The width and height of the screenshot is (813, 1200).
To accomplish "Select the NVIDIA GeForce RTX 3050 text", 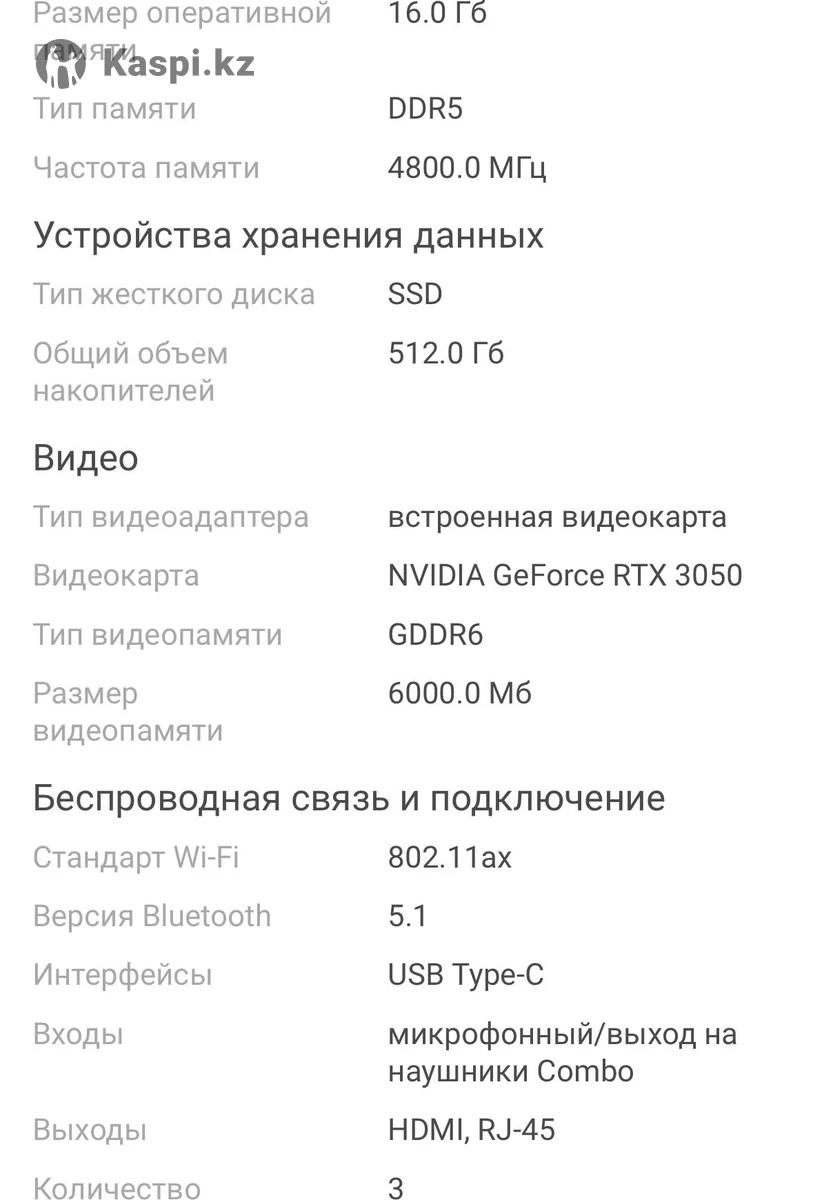I will 565,576.
